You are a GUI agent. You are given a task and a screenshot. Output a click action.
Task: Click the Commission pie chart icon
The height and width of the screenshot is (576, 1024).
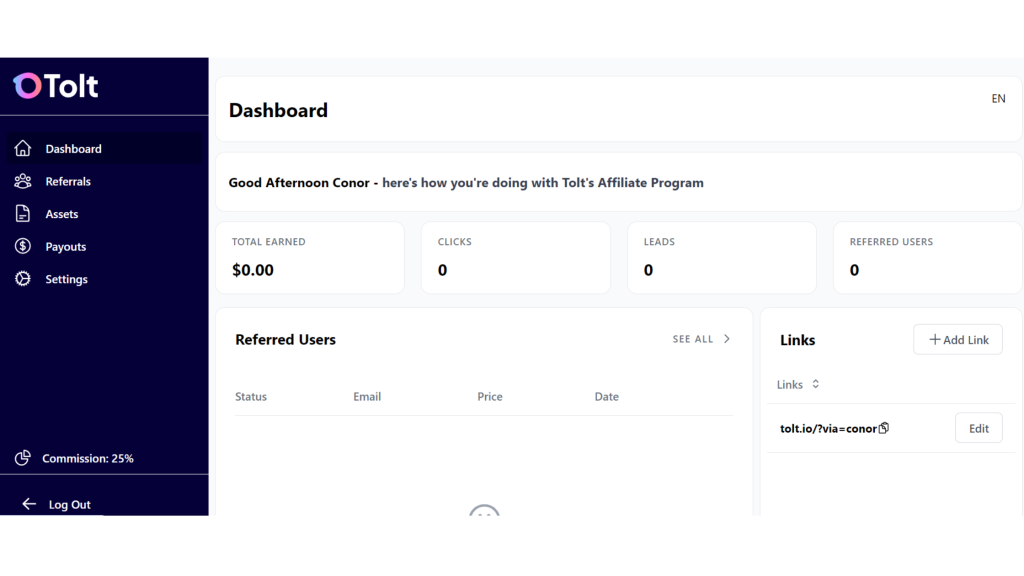tap(23, 458)
